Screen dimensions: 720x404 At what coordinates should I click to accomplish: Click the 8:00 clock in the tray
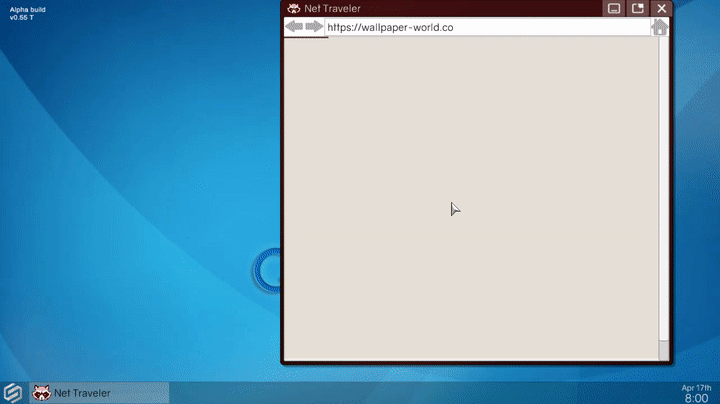point(696,398)
